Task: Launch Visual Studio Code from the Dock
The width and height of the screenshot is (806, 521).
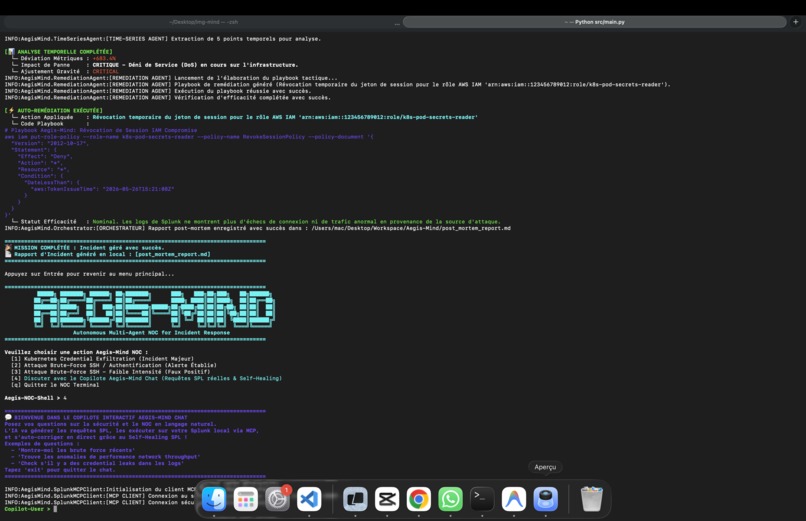Action: (x=309, y=499)
